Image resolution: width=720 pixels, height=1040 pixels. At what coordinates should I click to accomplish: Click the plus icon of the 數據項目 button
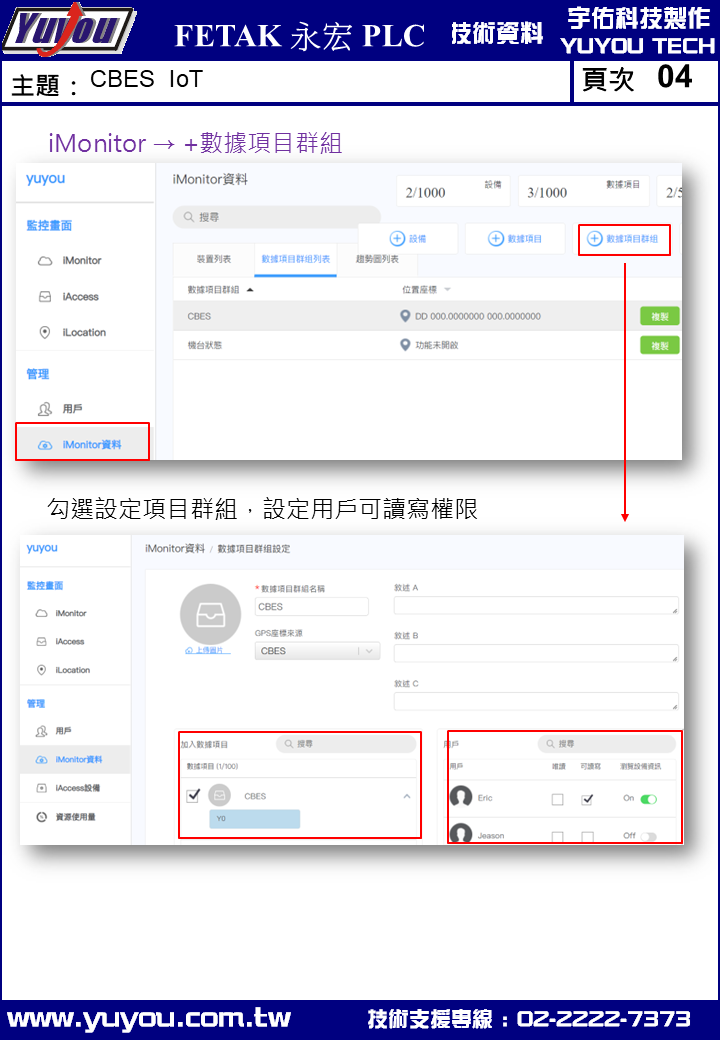[496, 239]
